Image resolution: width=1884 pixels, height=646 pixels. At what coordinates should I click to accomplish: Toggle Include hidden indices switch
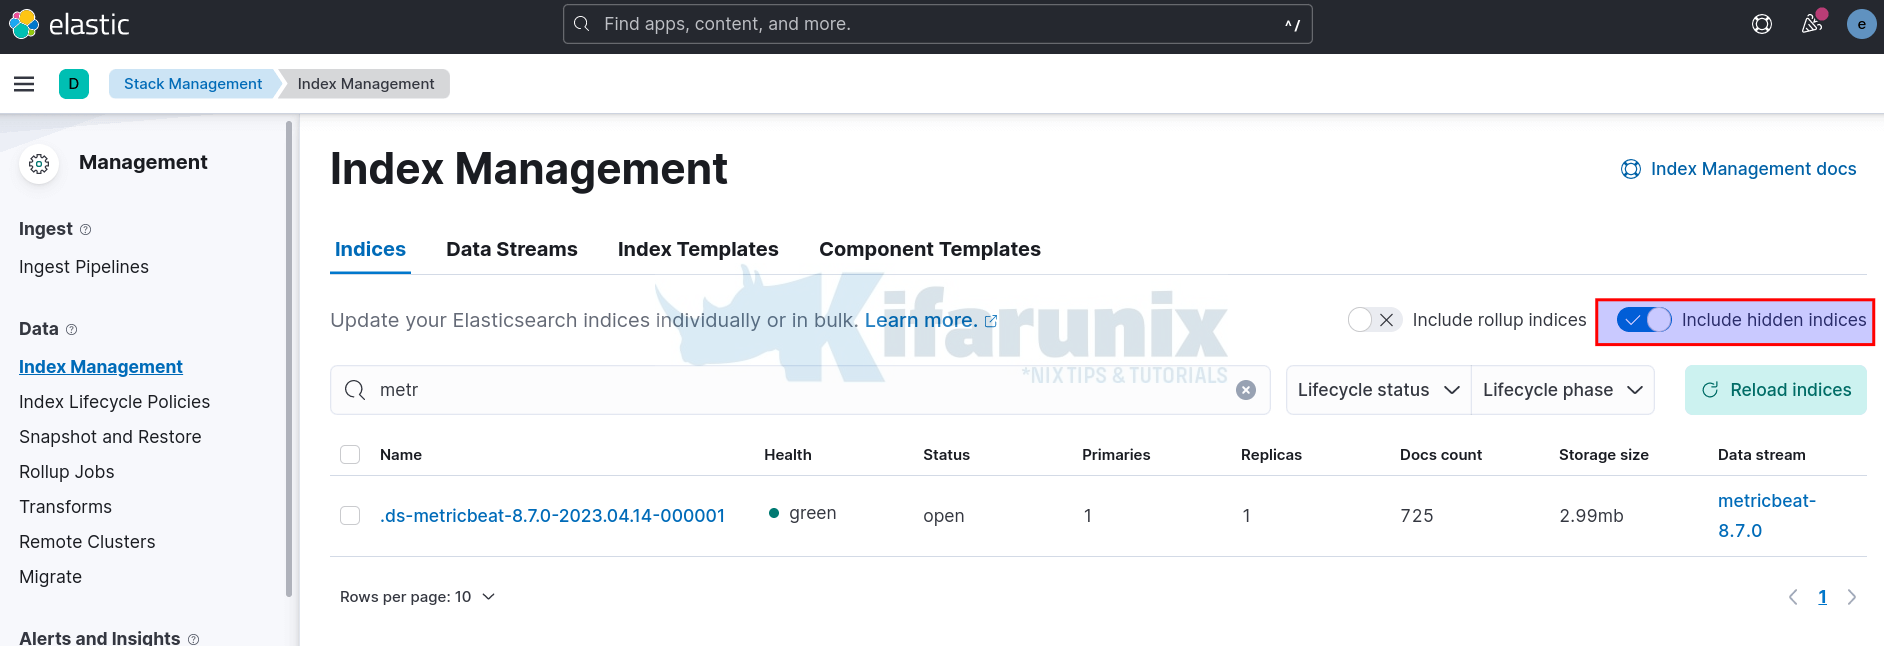(1644, 320)
